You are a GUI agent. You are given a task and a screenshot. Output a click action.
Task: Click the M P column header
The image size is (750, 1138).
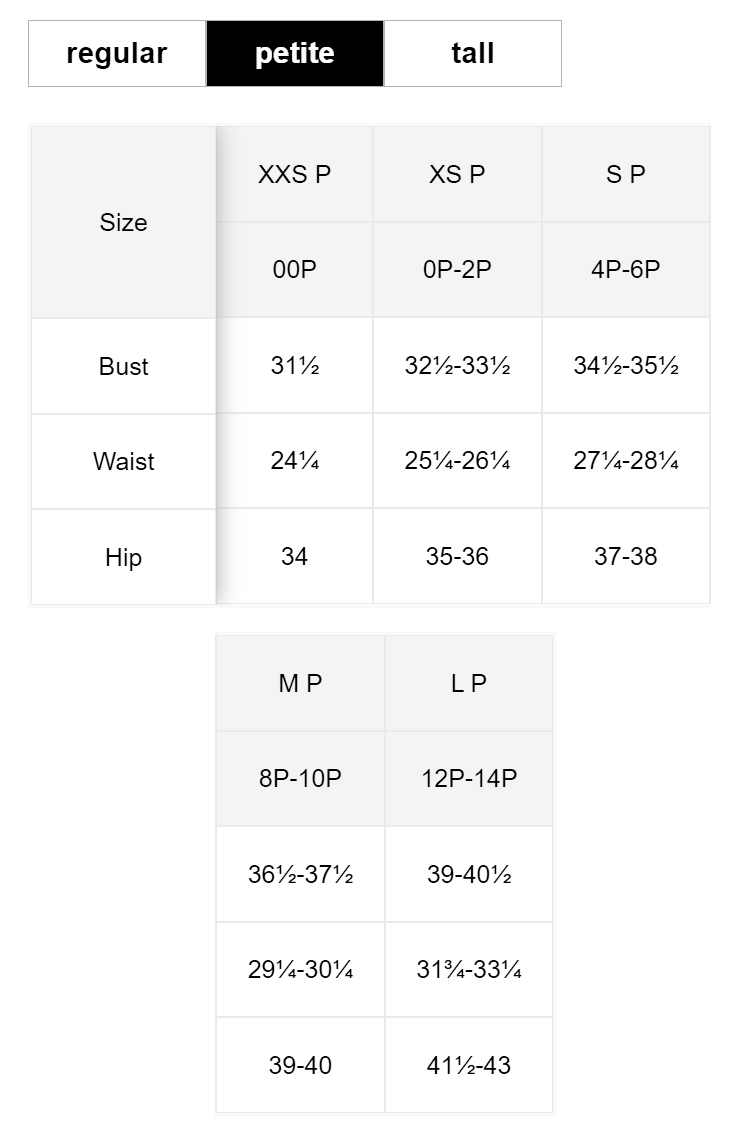pyautogui.click(x=300, y=684)
